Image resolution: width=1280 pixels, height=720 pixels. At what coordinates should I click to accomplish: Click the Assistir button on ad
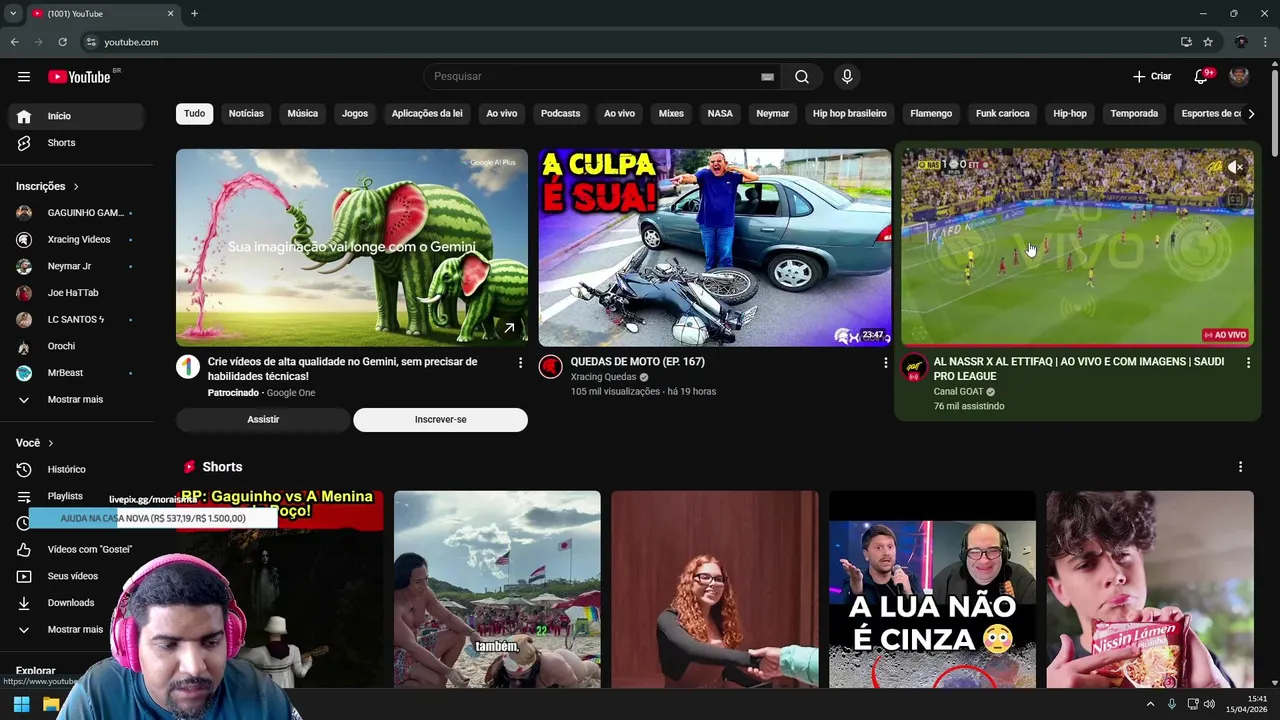[x=263, y=420]
